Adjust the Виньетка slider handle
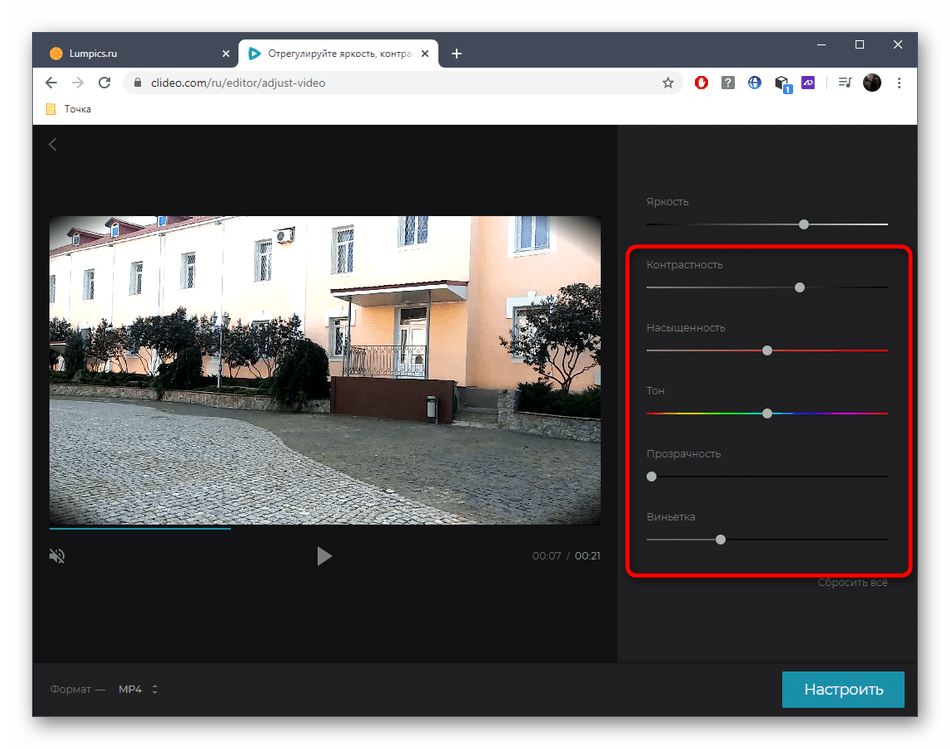This screenshot has height=749, width=950. 720,539
